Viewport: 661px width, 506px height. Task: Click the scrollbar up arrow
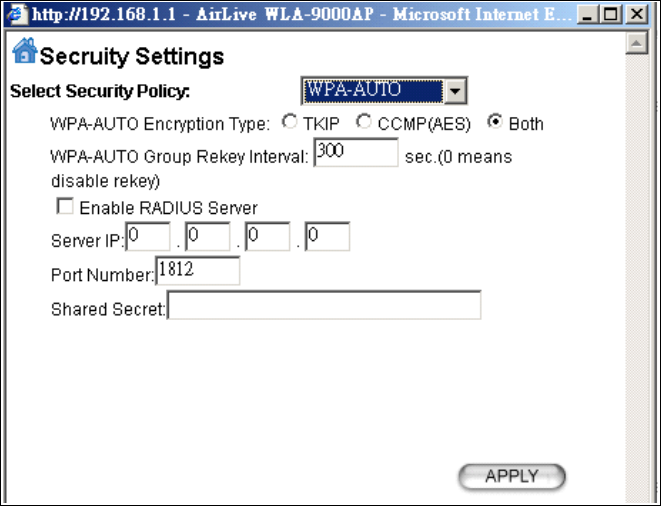637,43
